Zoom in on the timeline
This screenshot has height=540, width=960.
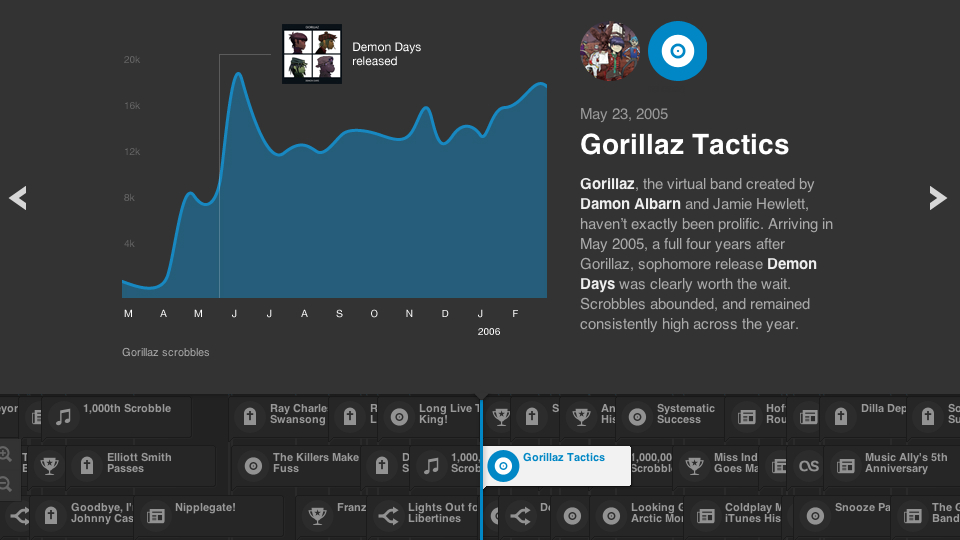point(6,455)
